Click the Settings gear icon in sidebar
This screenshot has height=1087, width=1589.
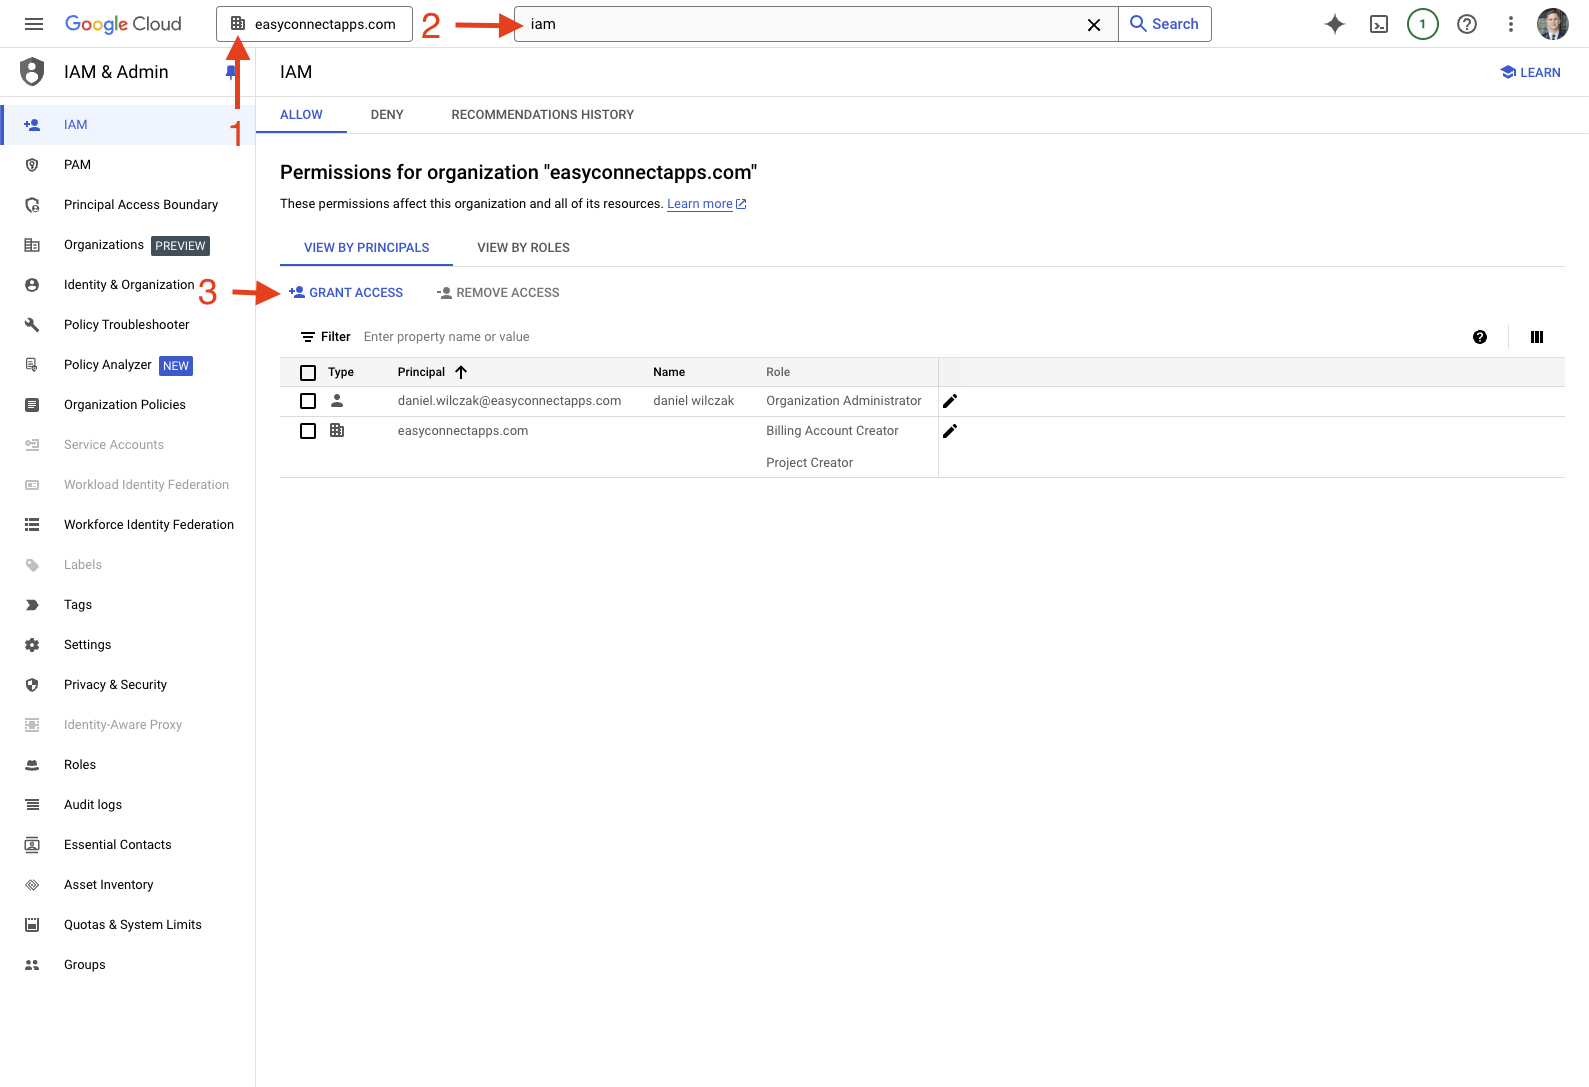coord(32,645)
